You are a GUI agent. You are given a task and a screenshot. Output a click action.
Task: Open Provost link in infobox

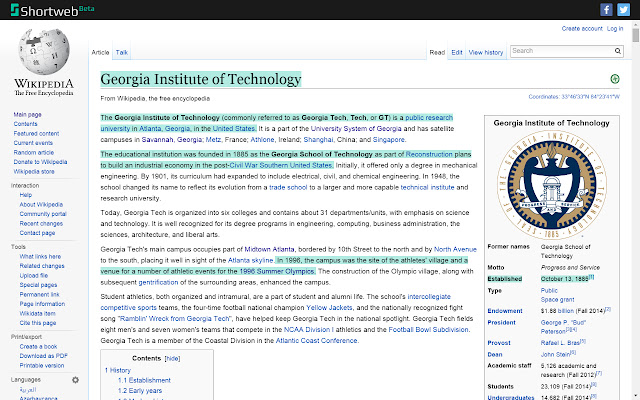tap(499, 343)
